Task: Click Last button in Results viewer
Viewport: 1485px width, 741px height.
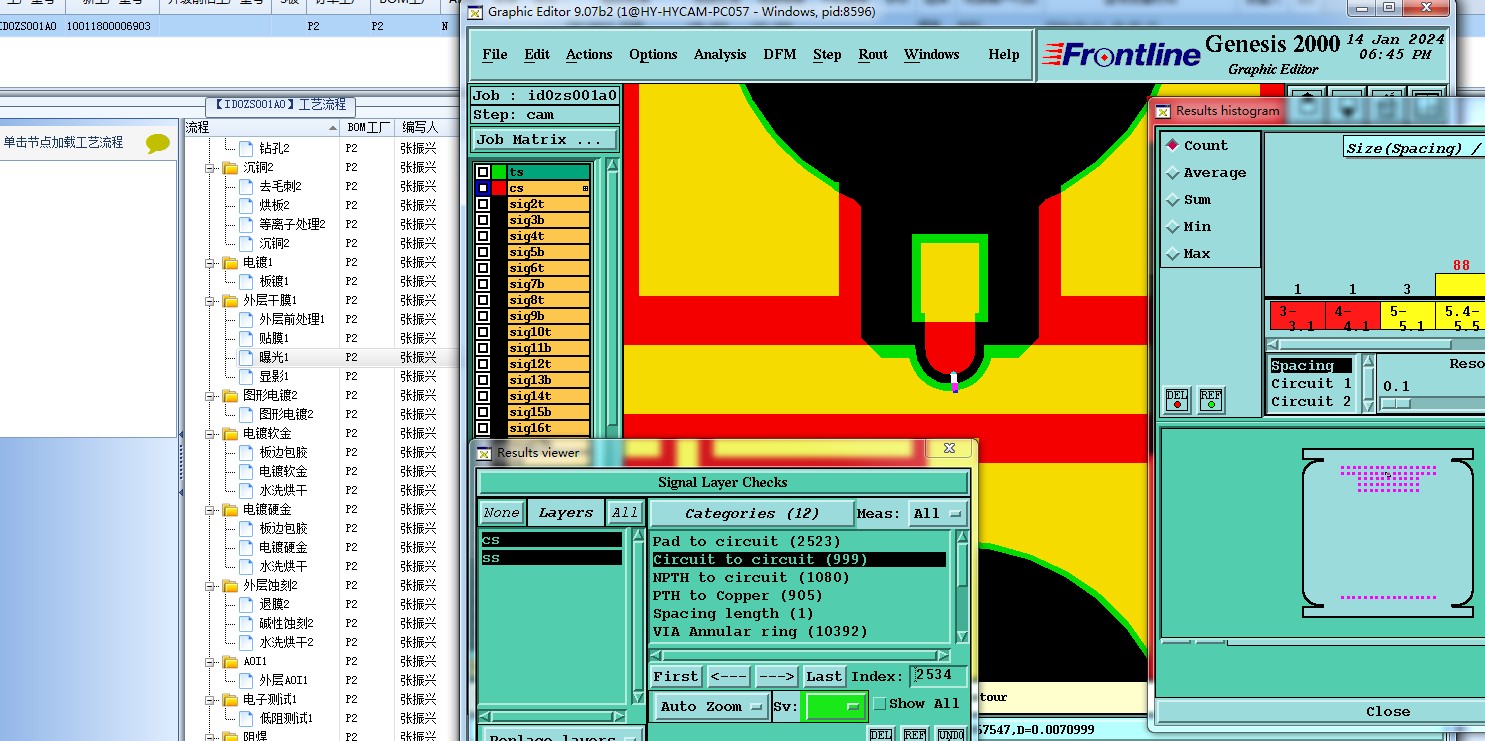Action: (824, 677)
